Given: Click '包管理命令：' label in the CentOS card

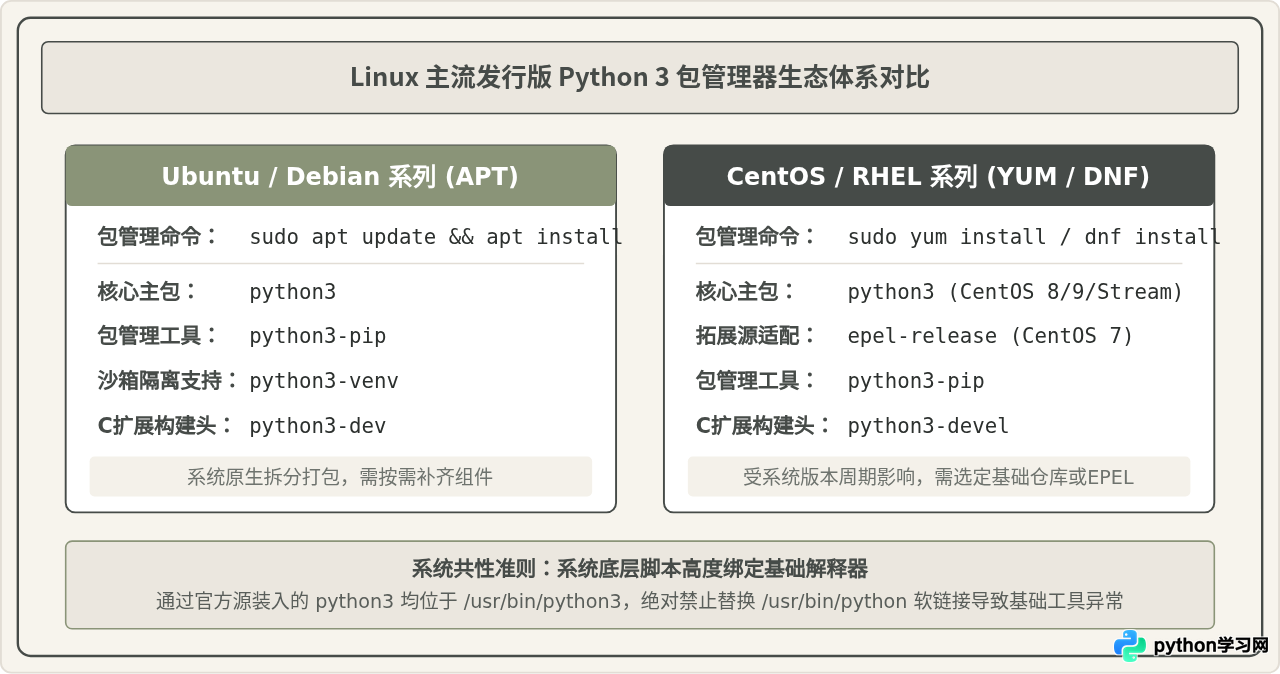Looking at the screenshot, I should [x=756, y=237].
